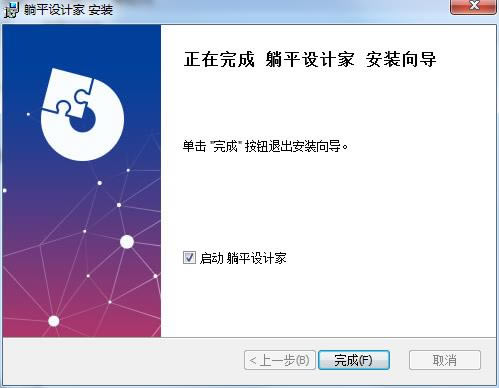This screenshot has width=499, height=388.
Task: Uncheck the 启动 躺平设计家 checkbox
Action: point(189,257)
